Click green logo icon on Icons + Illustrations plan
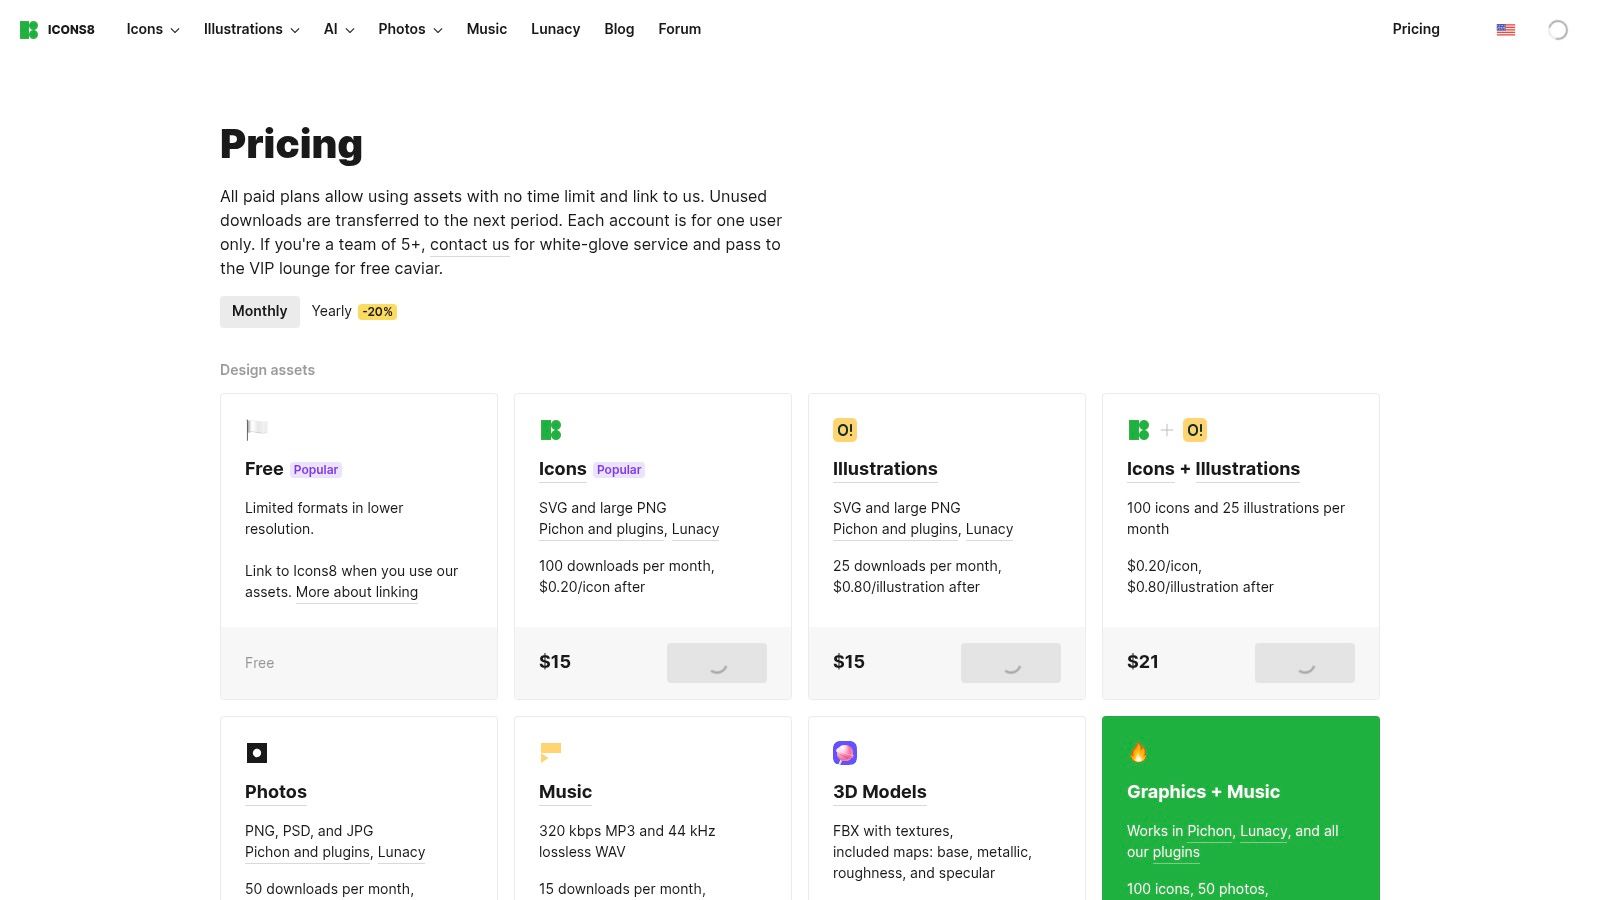Screen dimensions: 1600x900 1139,430
